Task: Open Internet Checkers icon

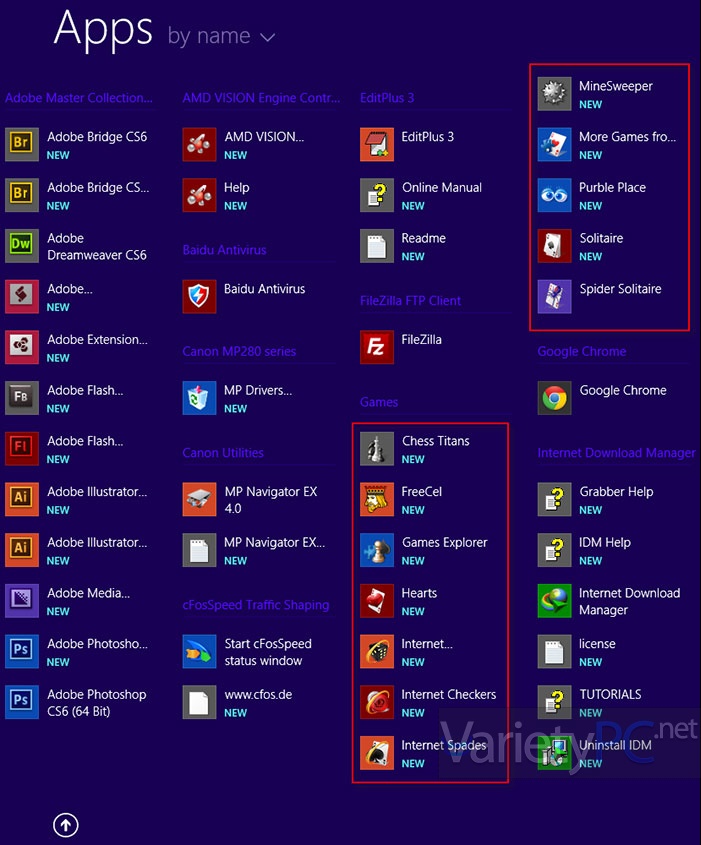Action: (x=377, y=702)
